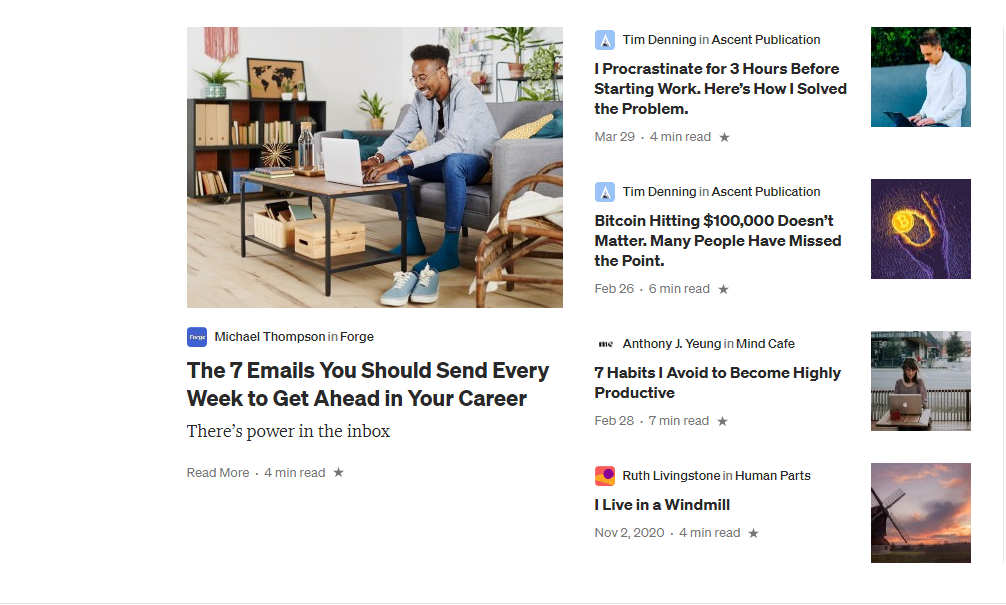Image resolution: width=1006 pixels, height=605 pixels.
Task: Open the 'I Live in a Windmill' article
Action: pyautogui.click(x=662, y=505)
